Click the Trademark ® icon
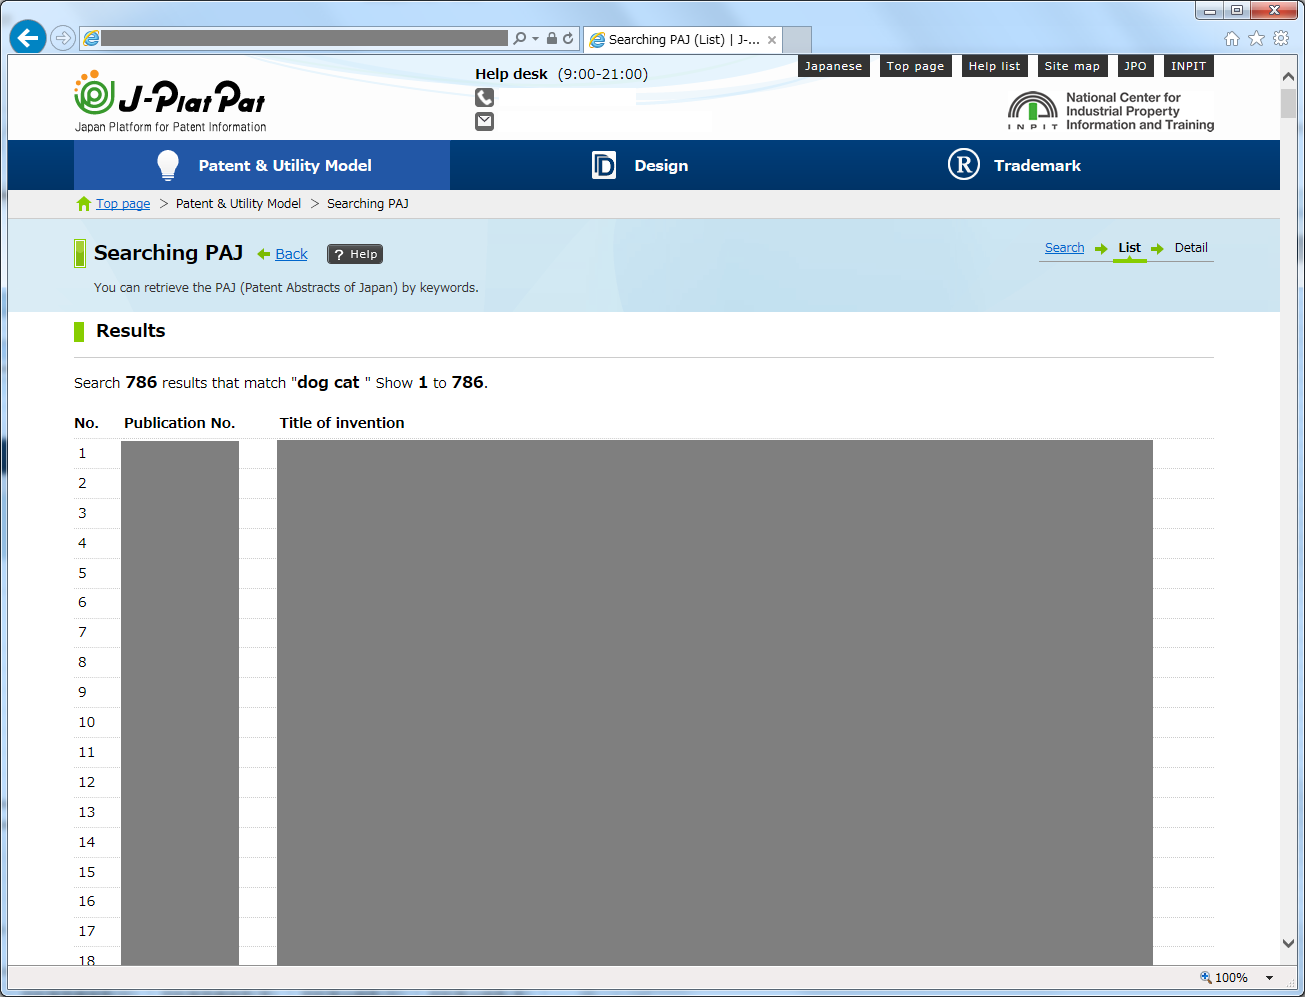 [963, 164]
